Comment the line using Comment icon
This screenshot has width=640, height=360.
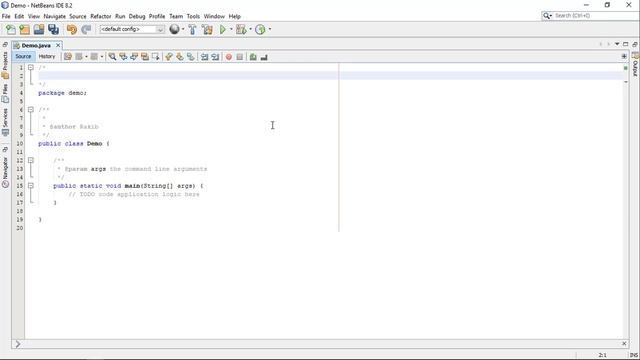[x=253, y=57]
